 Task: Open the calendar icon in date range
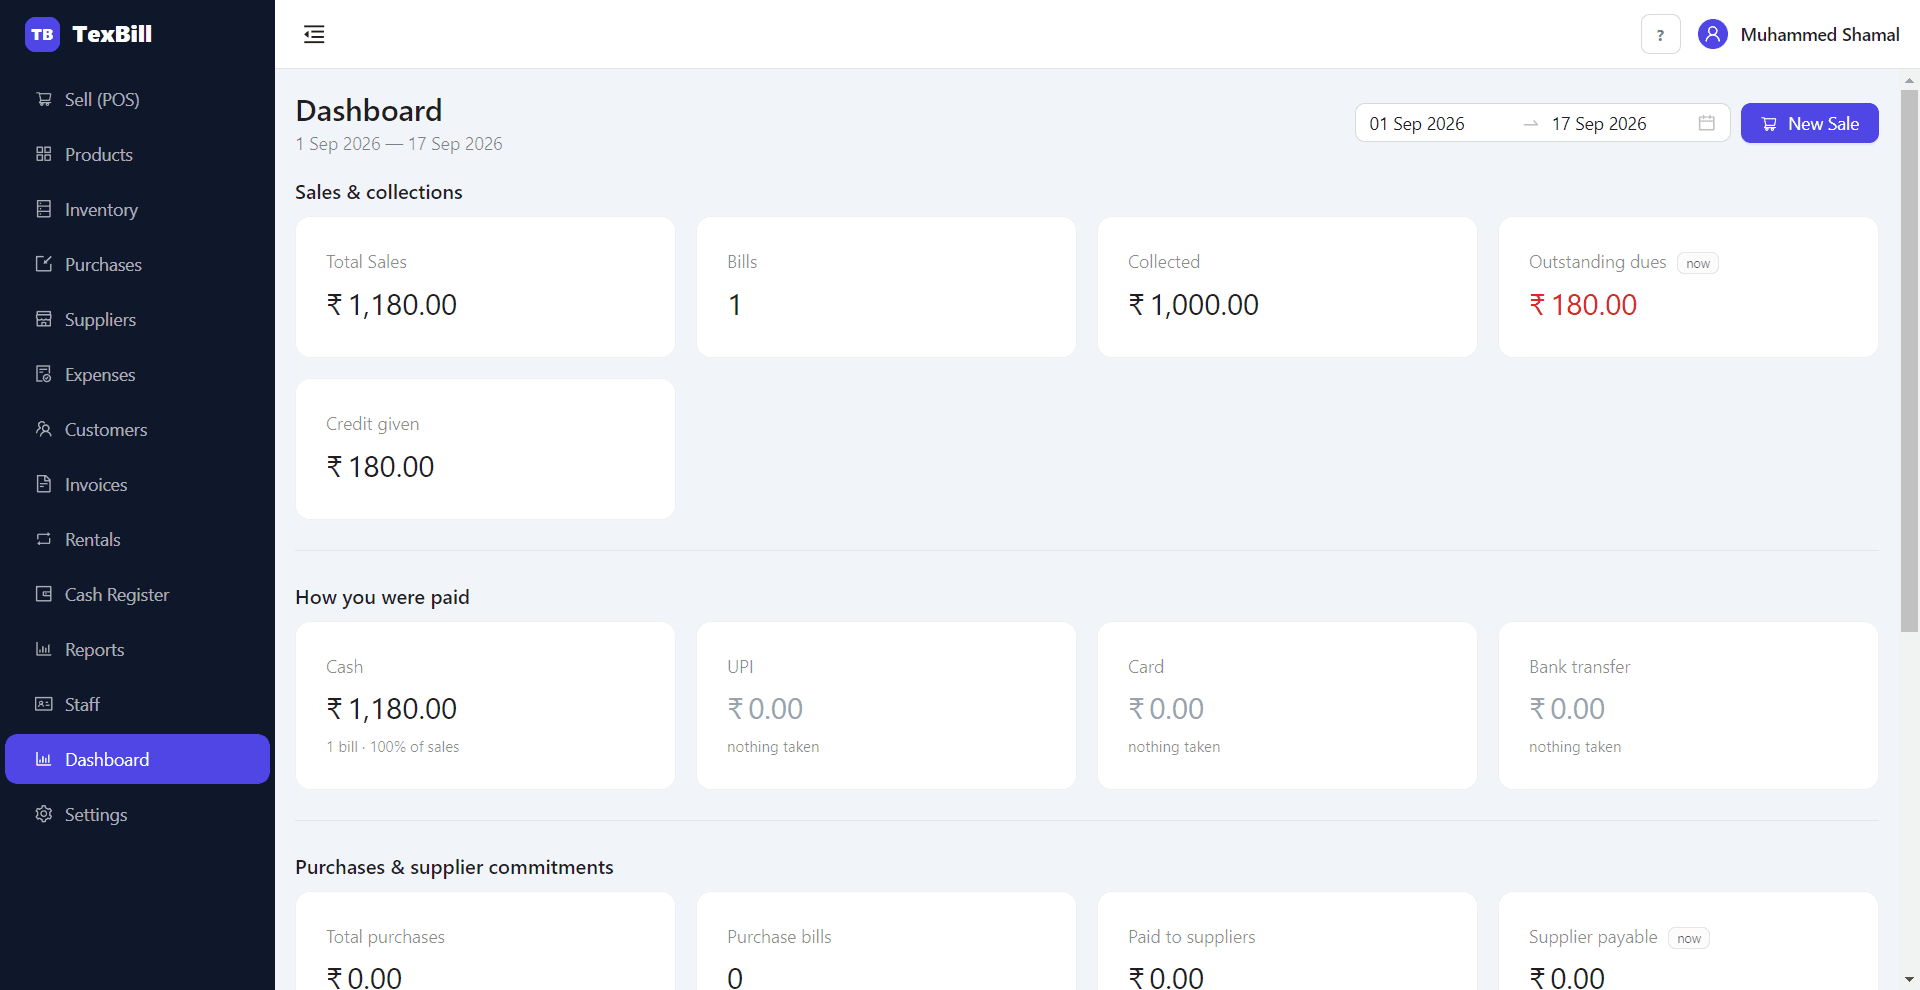1706,123
